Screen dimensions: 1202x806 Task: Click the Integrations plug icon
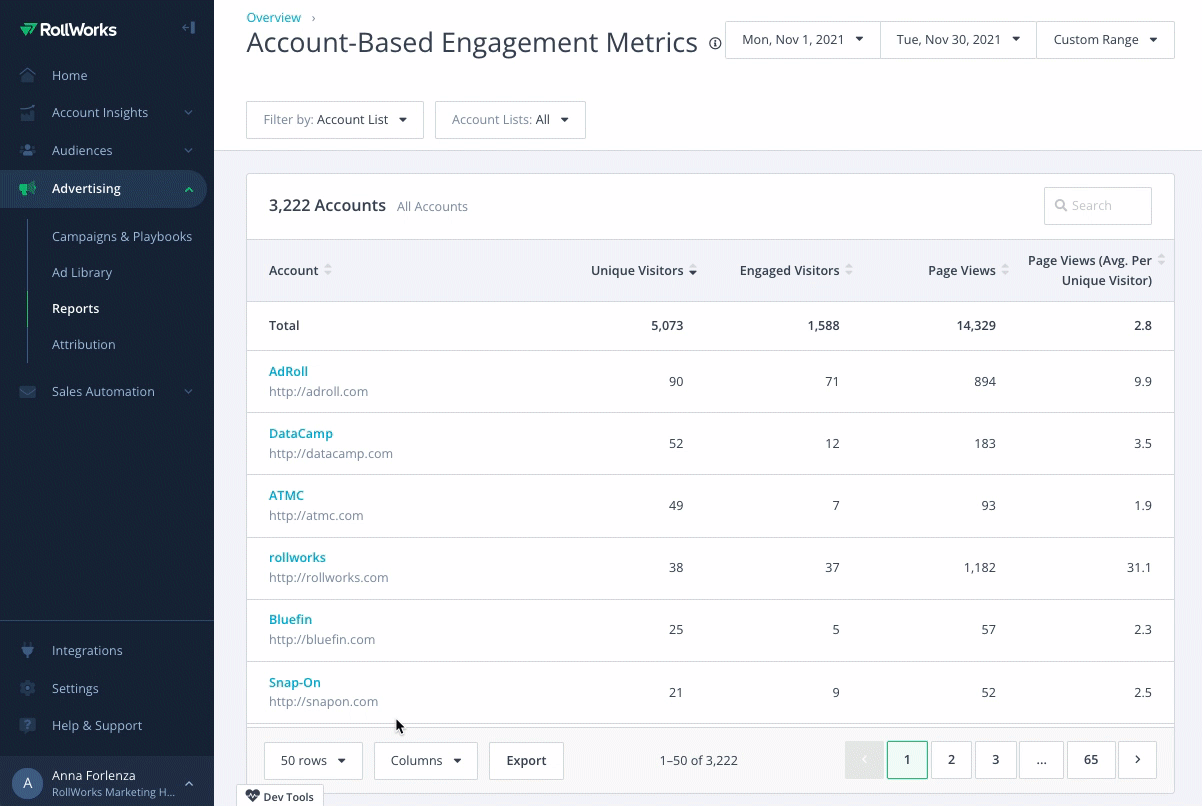(x=28, y=651)
